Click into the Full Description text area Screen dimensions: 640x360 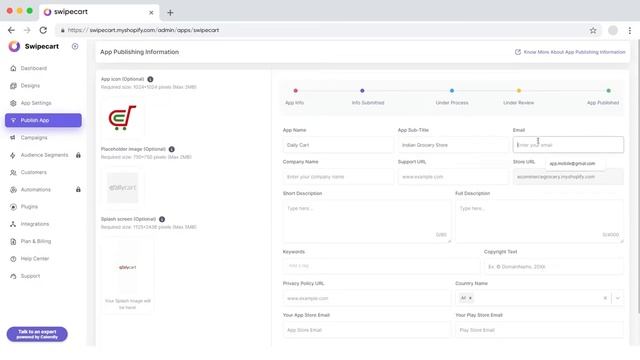click(539, 221)
